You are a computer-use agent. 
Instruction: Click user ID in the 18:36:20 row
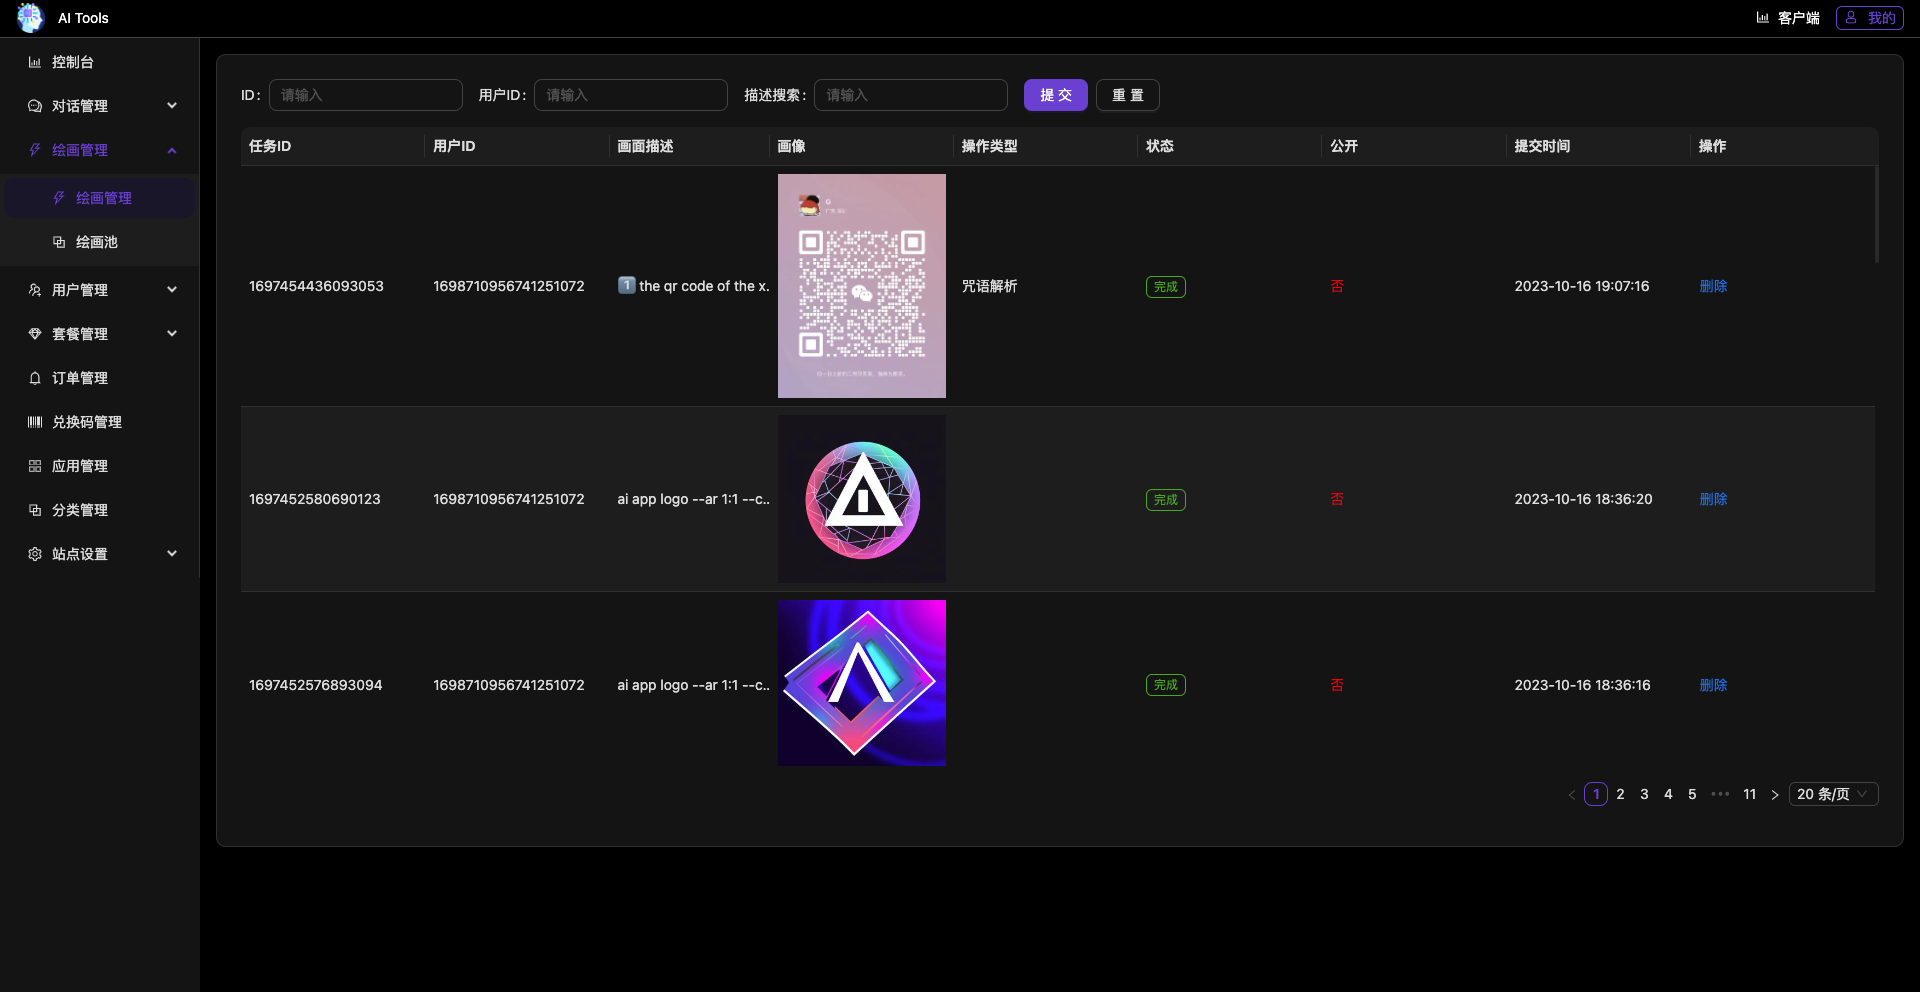coord(508,499)
